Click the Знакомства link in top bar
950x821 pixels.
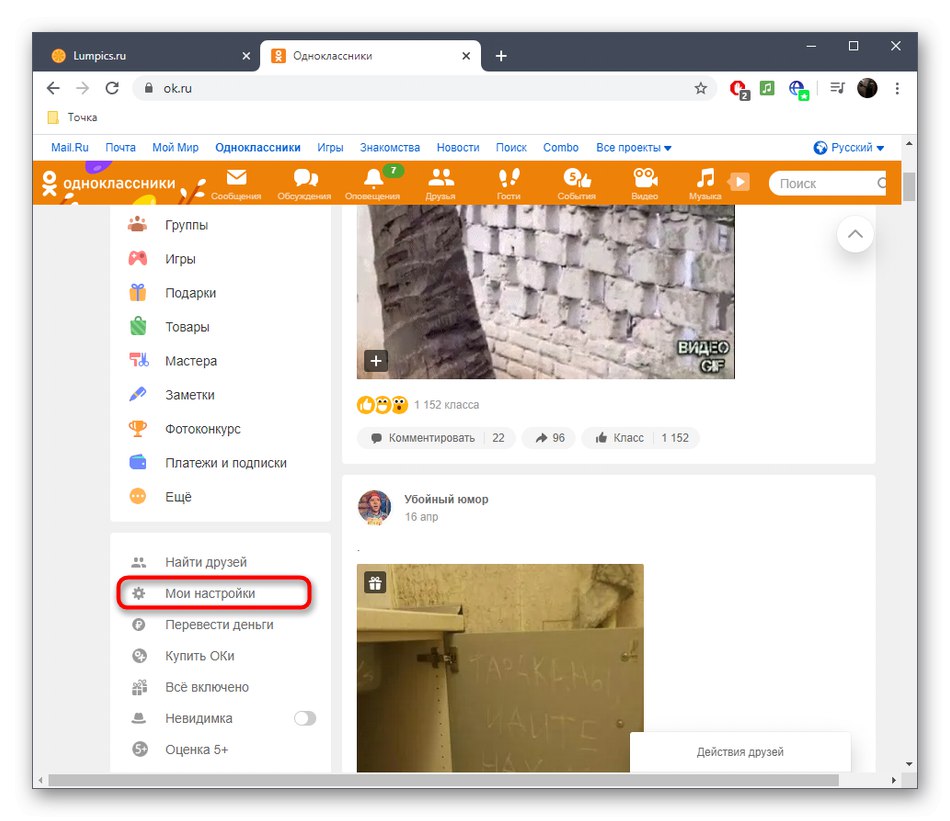pos(390,147)
